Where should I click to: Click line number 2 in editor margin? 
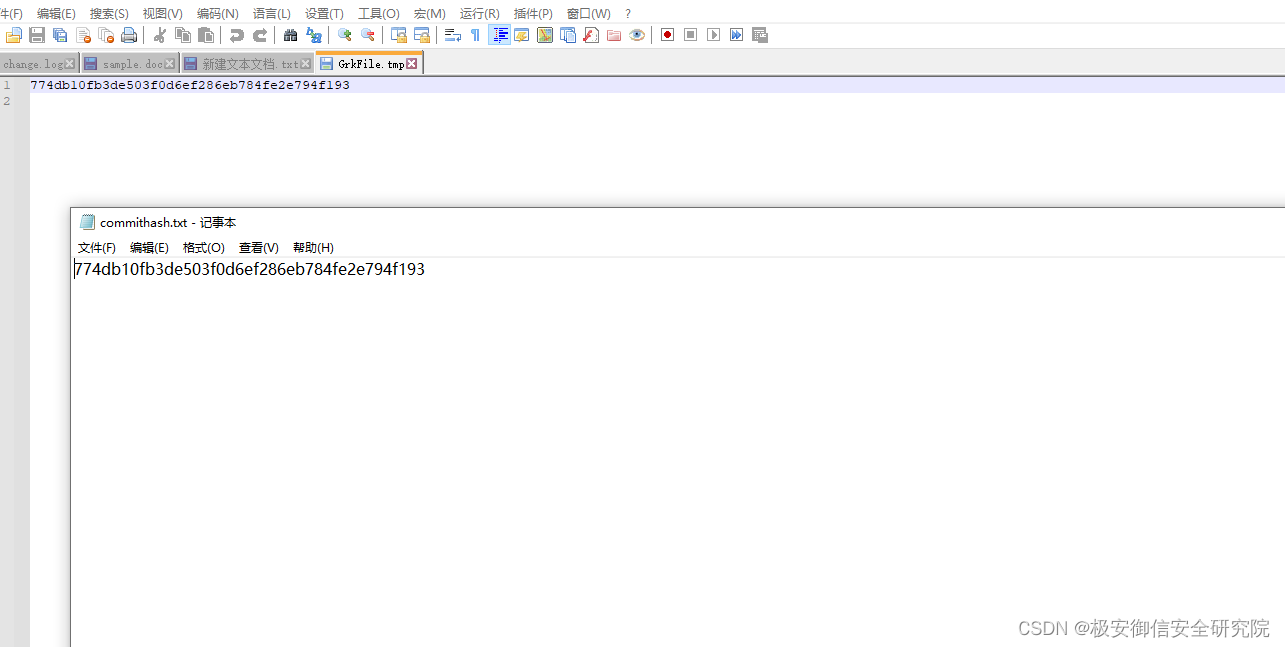point(6,101)
